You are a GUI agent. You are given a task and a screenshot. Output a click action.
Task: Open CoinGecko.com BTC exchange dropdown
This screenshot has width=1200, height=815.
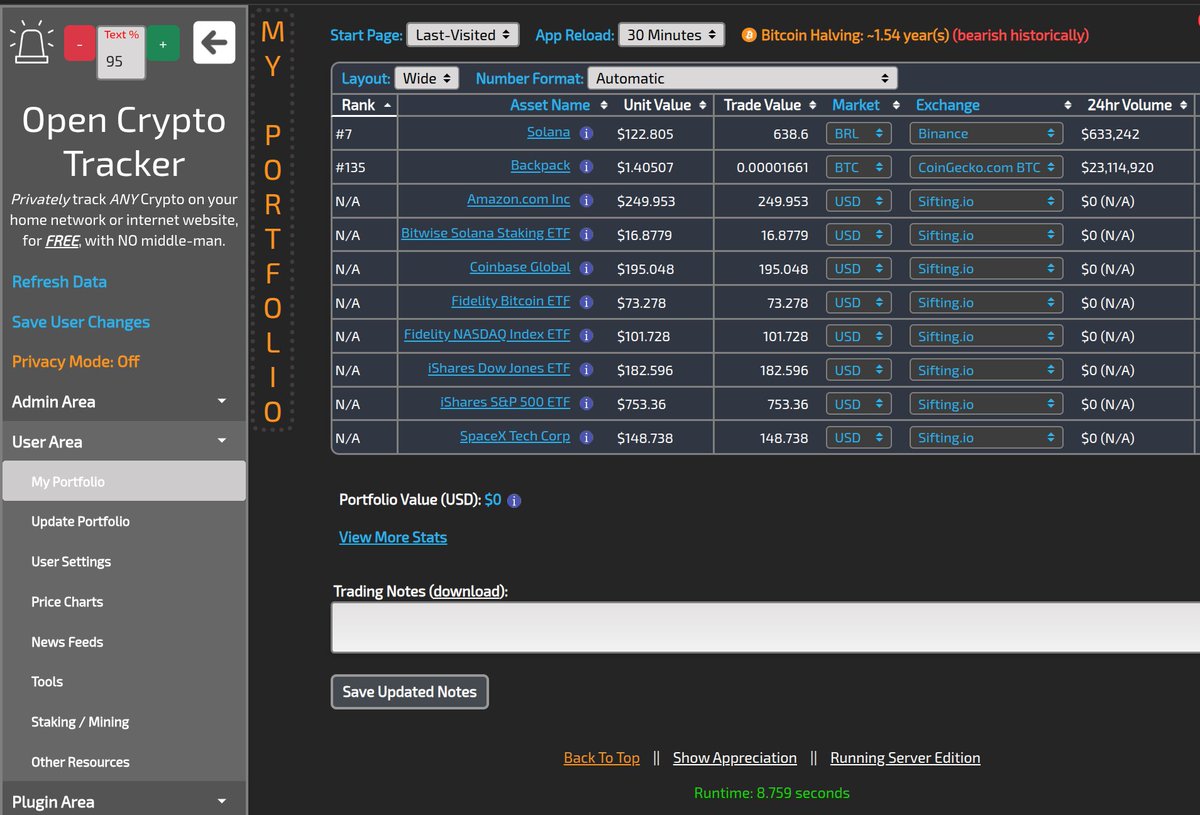click(986, 167)
